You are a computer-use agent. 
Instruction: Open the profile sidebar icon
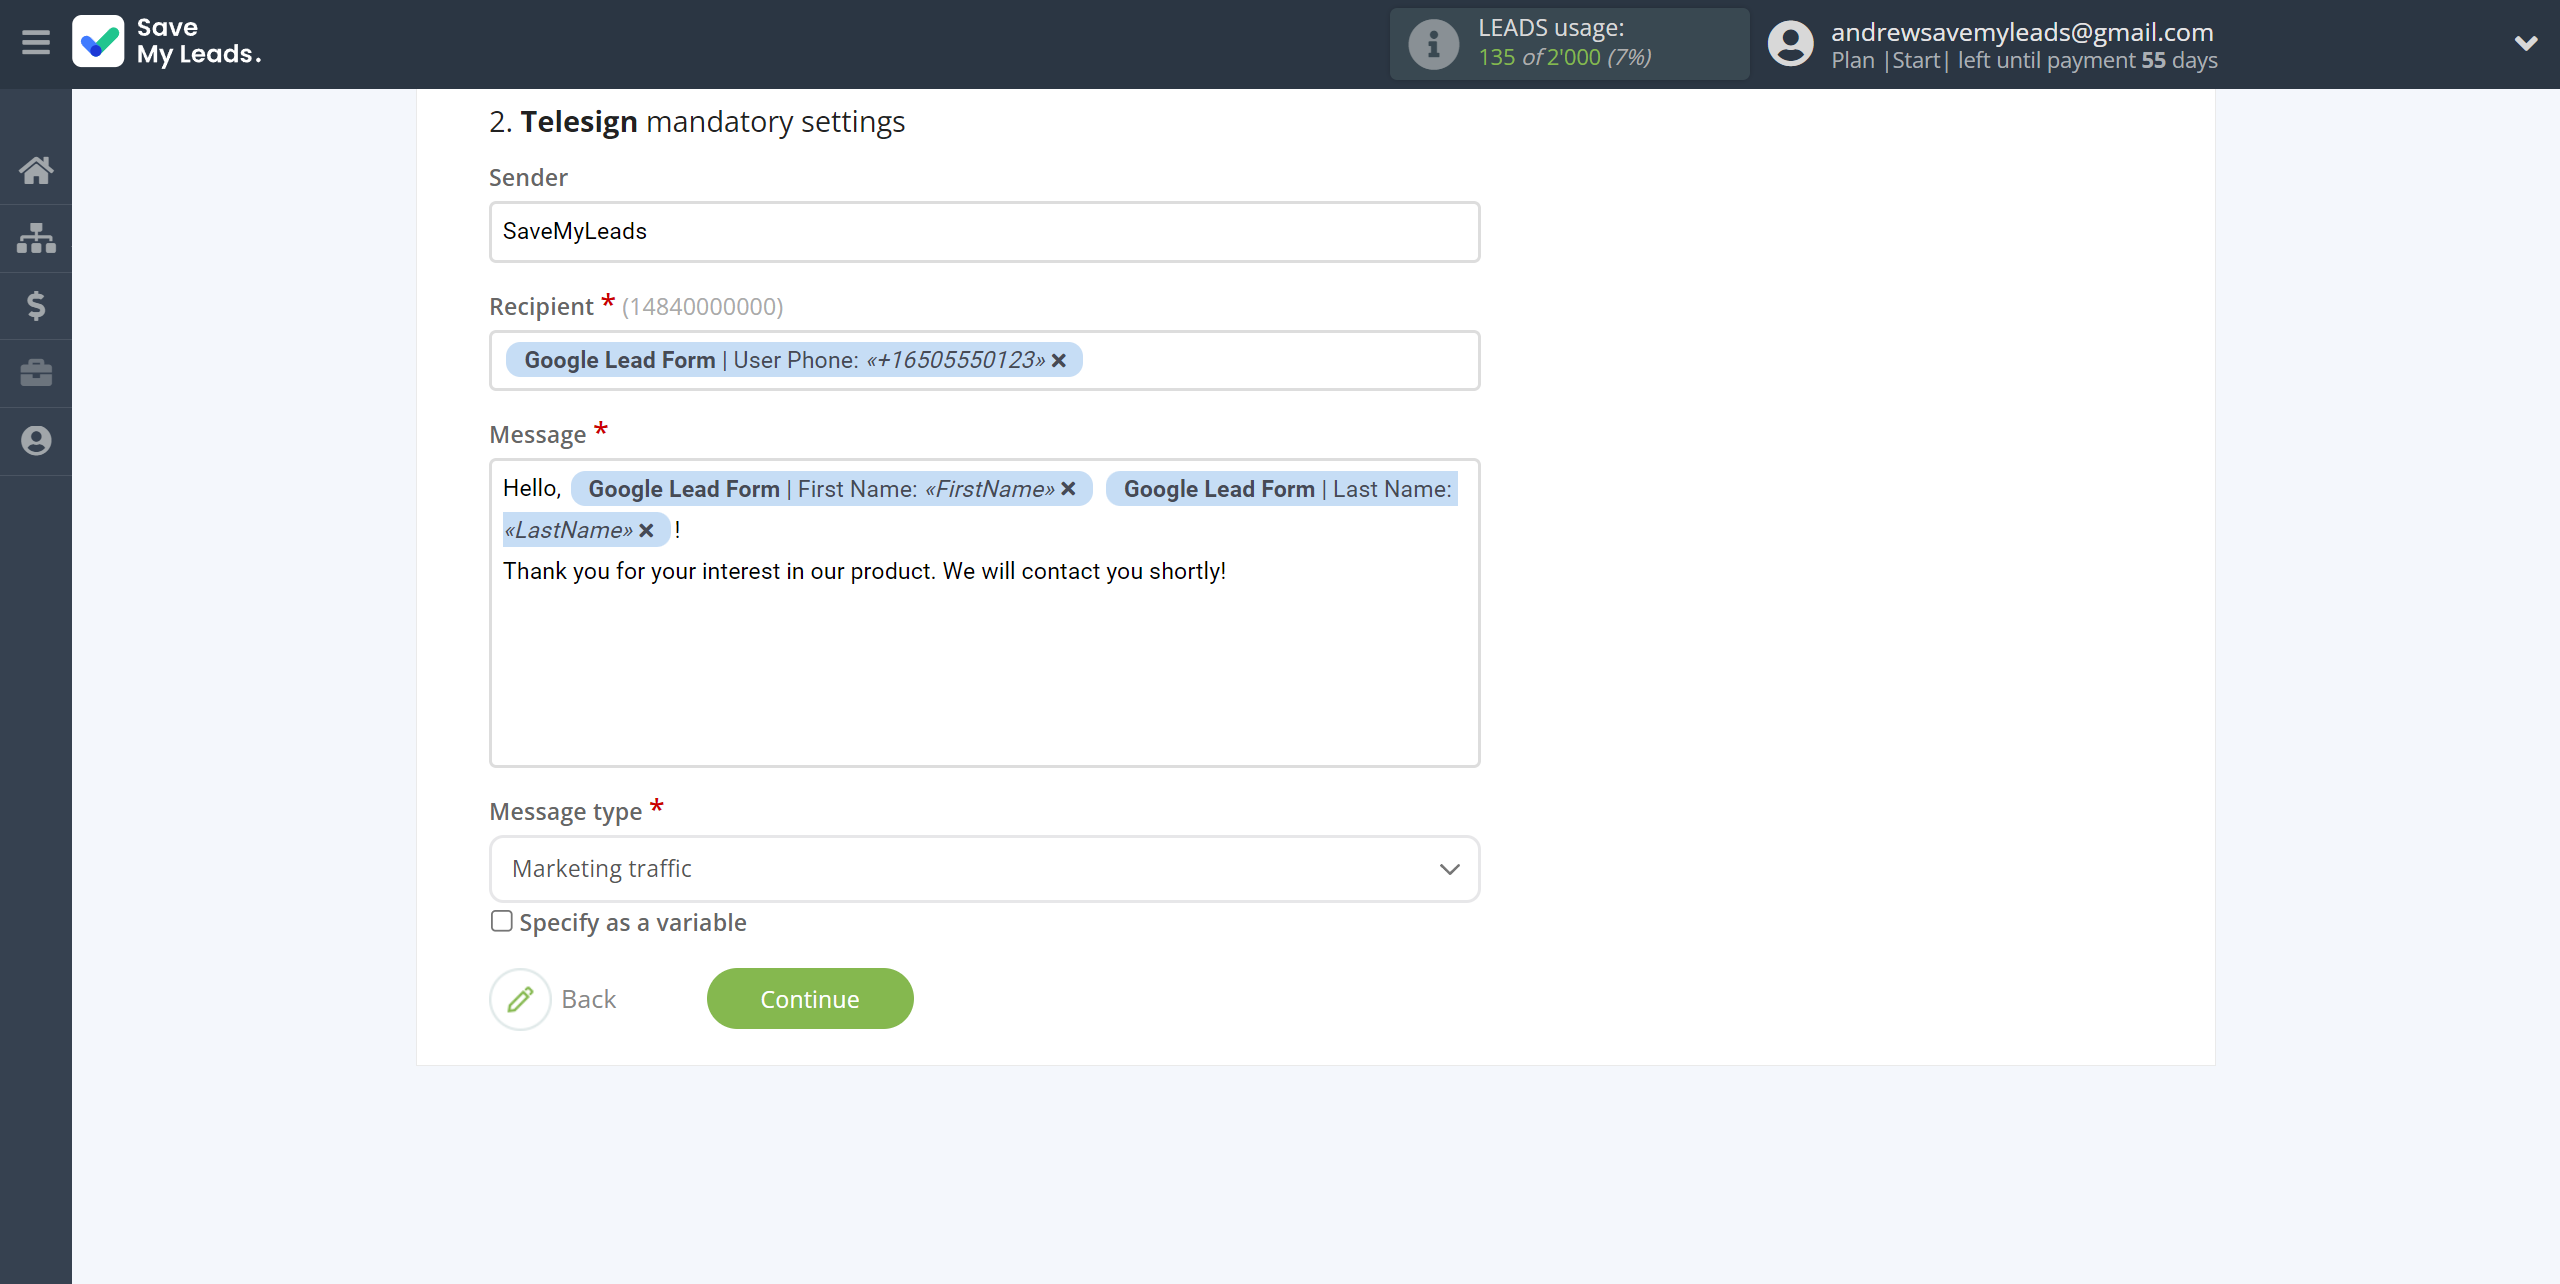[x=36, y=441]
